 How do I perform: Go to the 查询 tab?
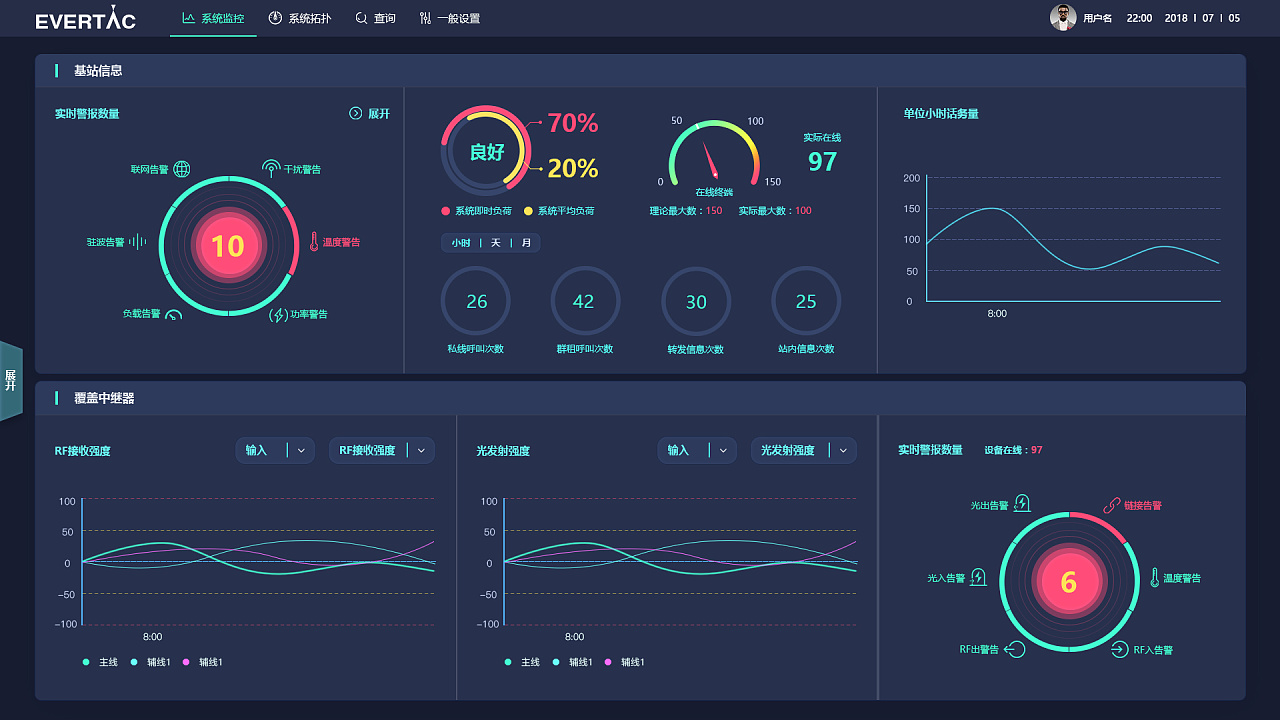[376, 18]
